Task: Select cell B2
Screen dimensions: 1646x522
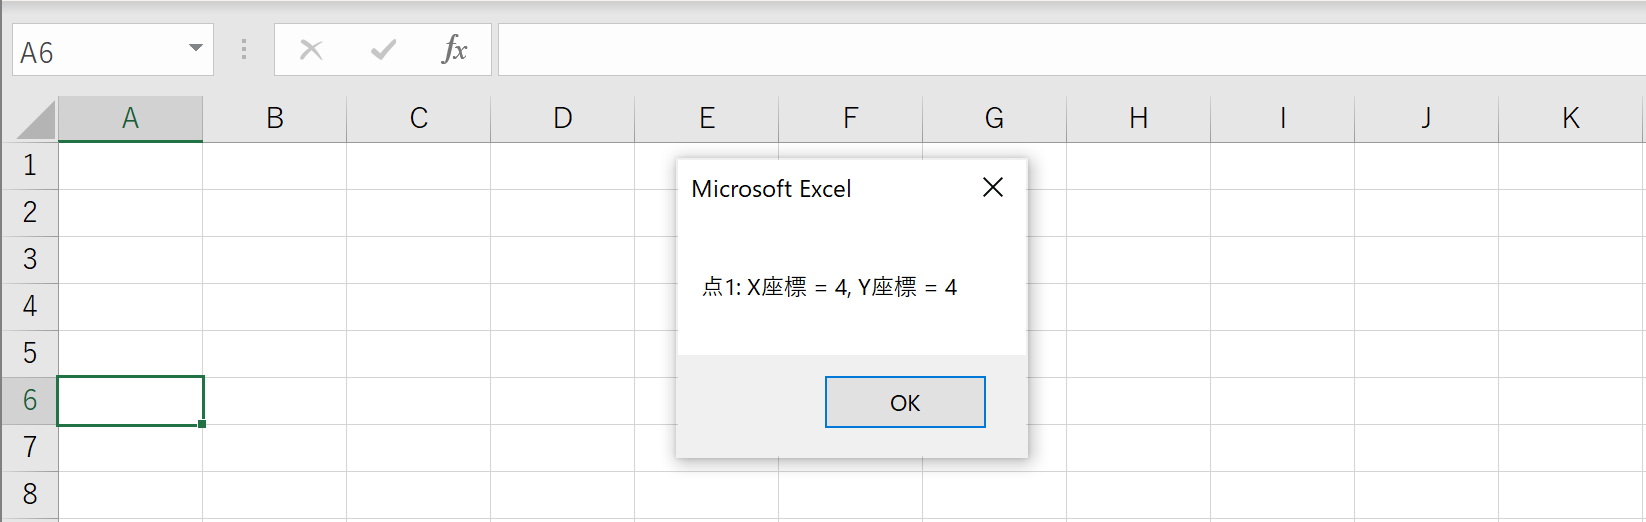Action: pos(275,213)
